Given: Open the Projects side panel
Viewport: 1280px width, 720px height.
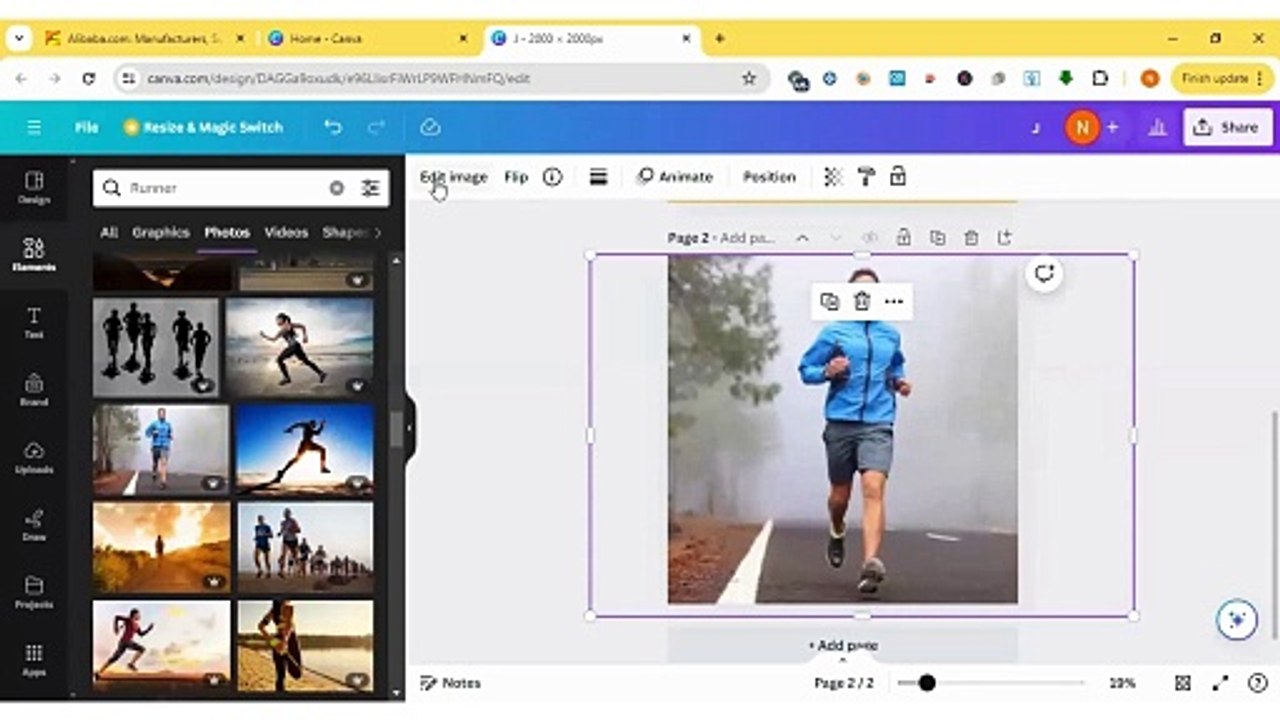Looking at the screenshot, I should pyautogui.click(x=34, y=592).
